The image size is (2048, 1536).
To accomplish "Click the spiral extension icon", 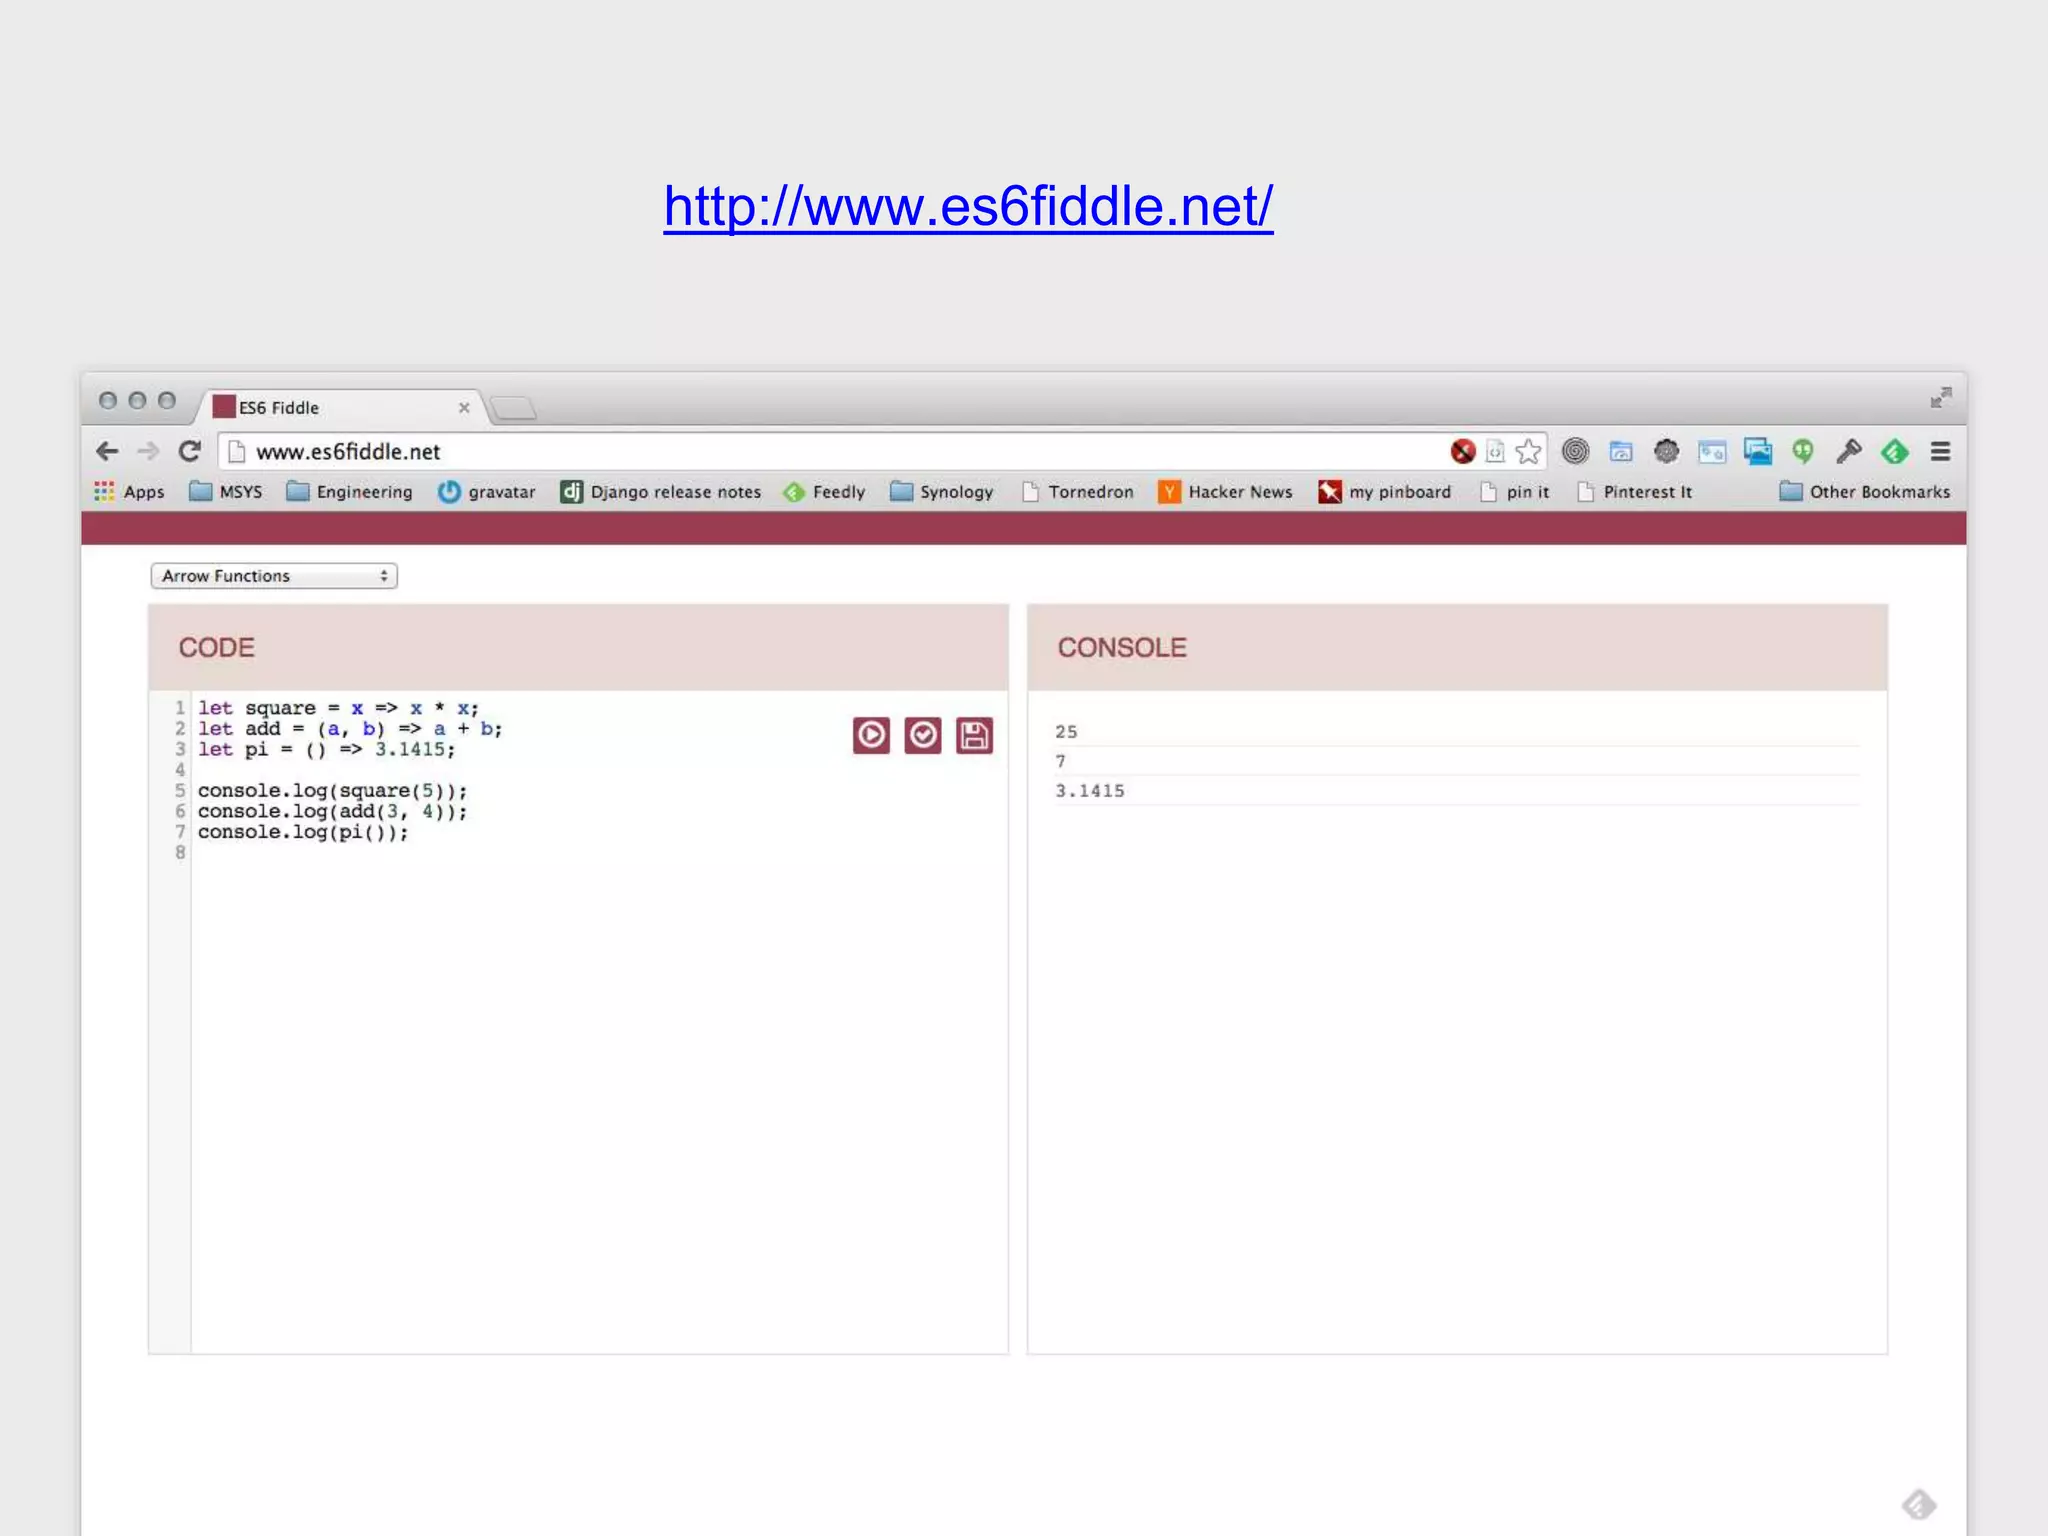I will pos(1575,452).
